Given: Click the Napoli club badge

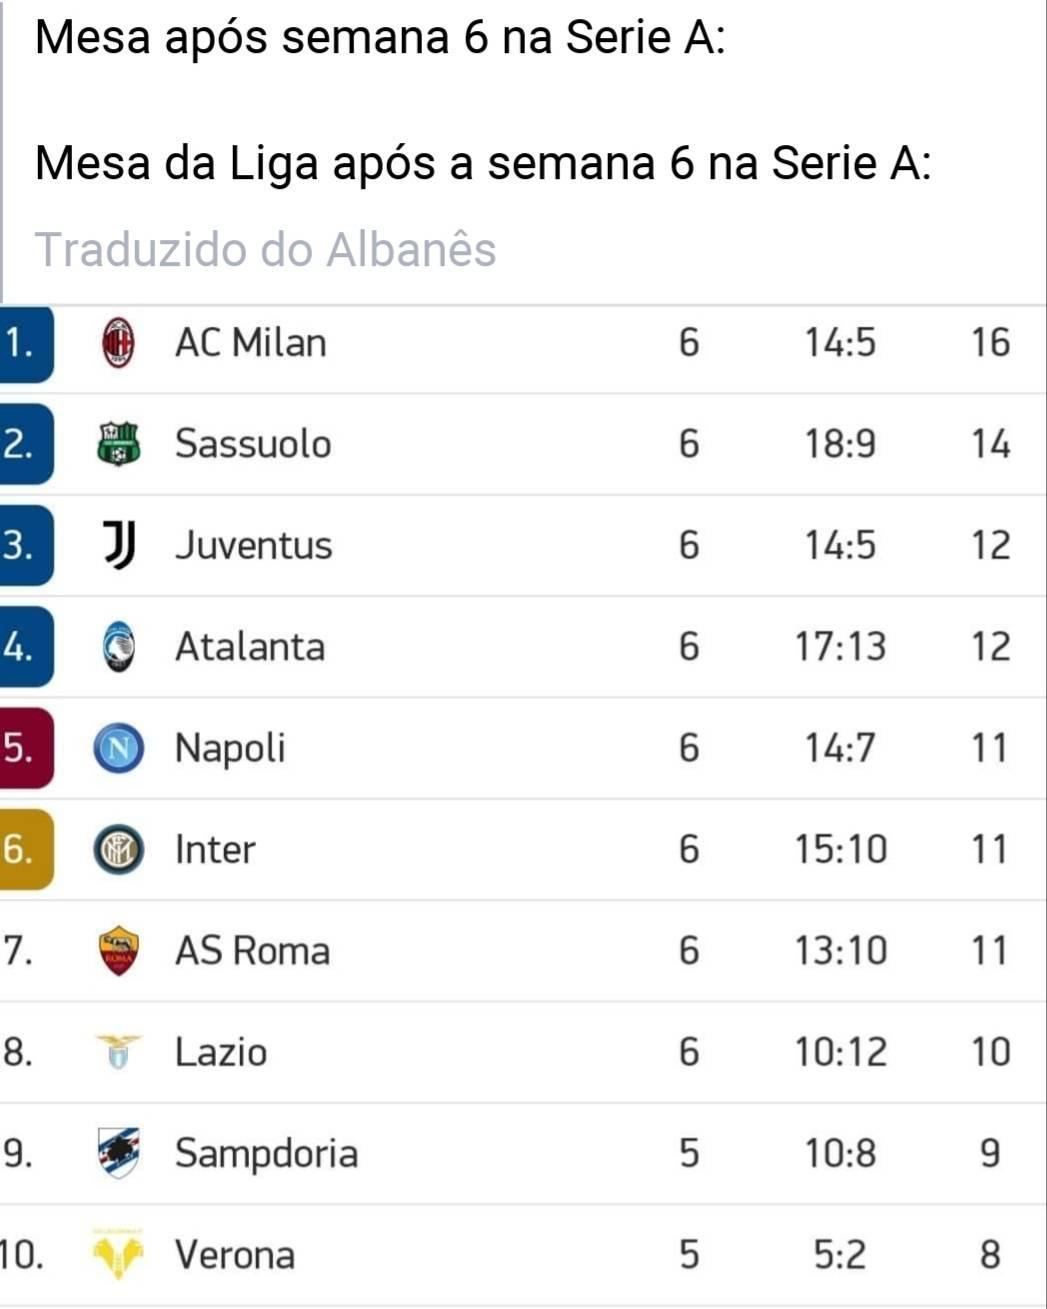Looking at the screenshot, I should [x=119, y=749].
